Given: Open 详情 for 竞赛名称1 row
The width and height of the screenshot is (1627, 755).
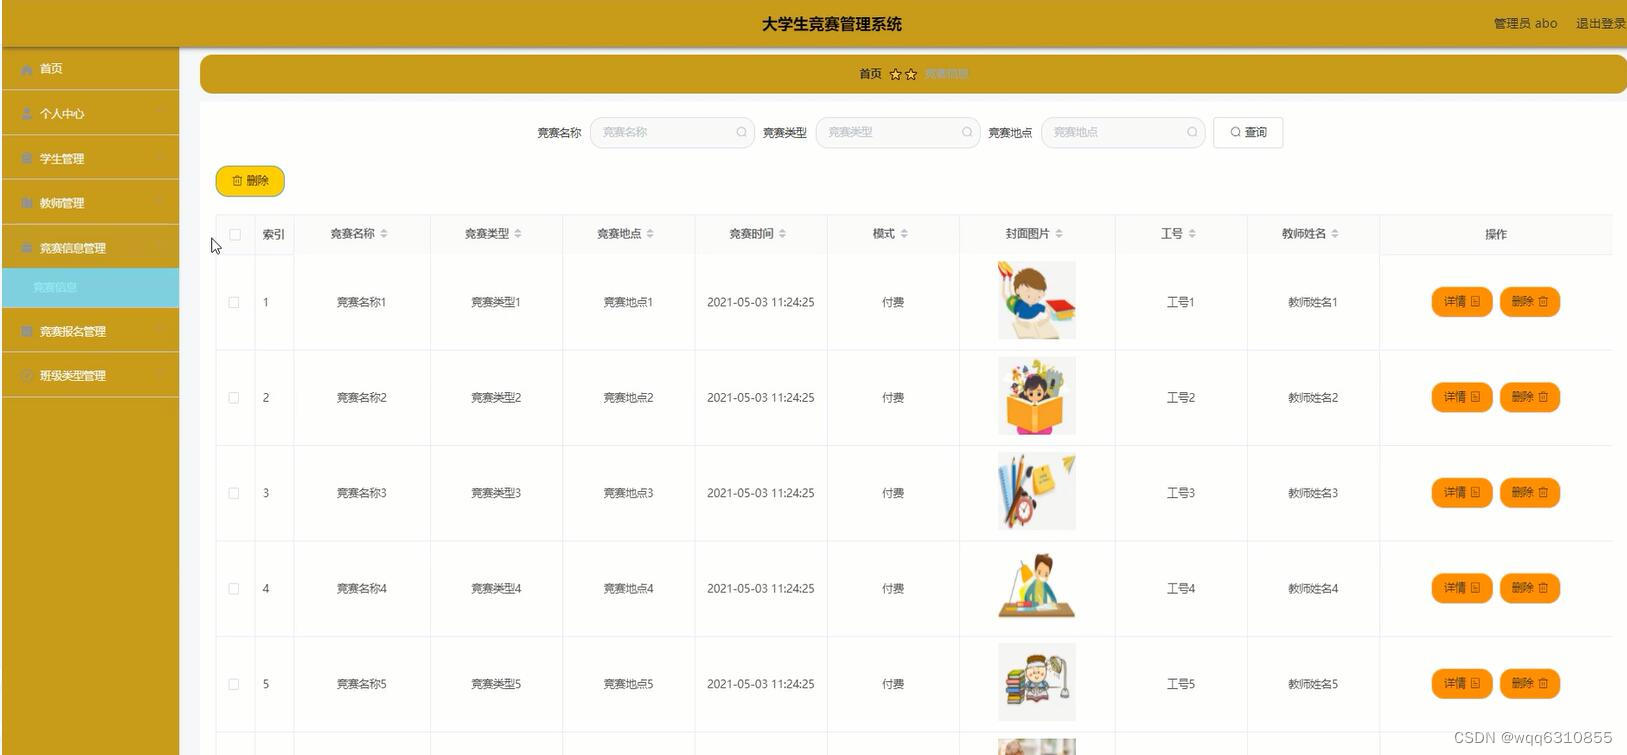Looking at the screenshot, I should 1462,302.
